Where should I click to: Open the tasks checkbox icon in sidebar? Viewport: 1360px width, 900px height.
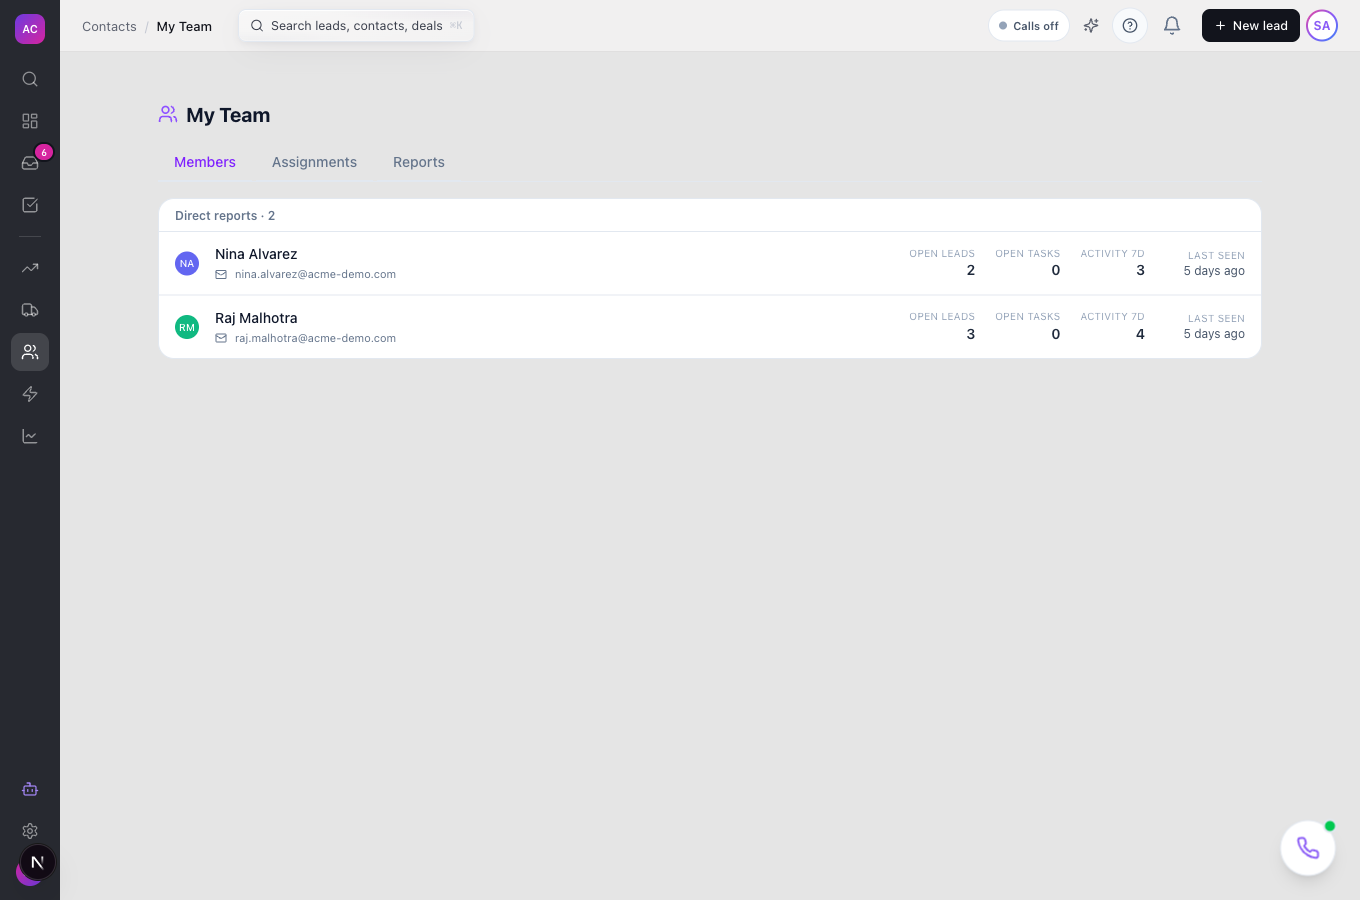(x=30, y=205)
